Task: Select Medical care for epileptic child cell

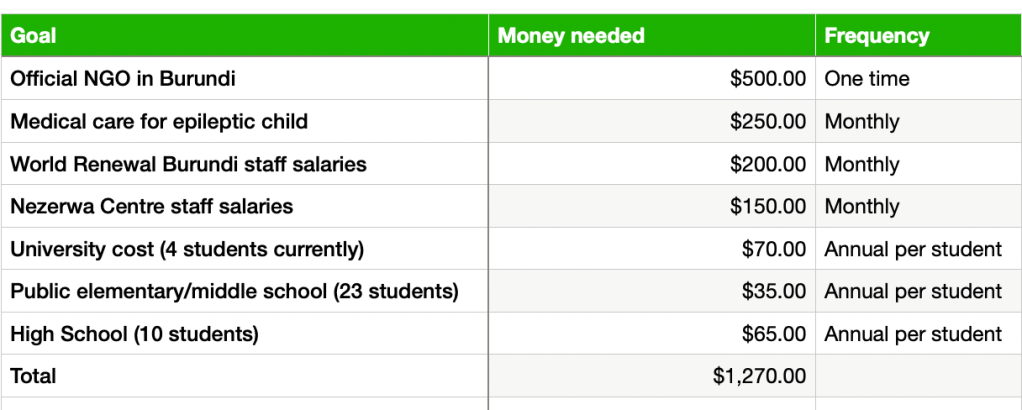Action: tap(159, 121)
